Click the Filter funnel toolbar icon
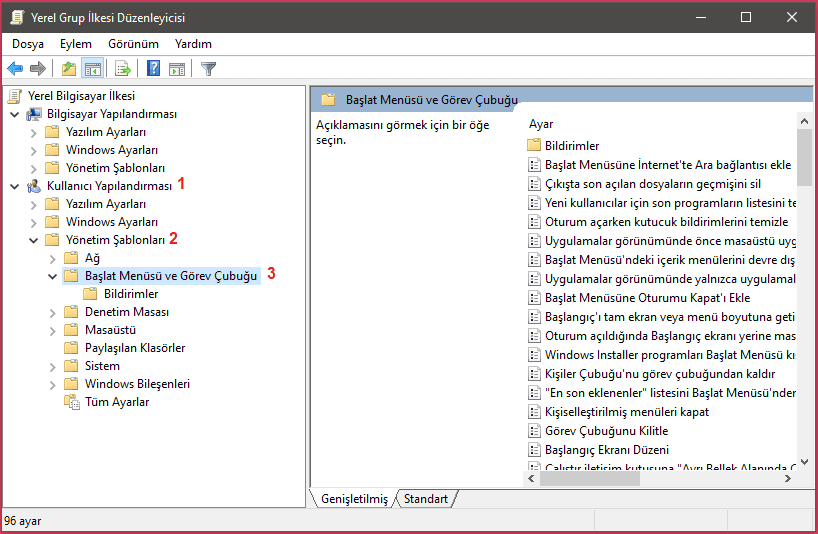Viewport: 818px width, 534px height. [x=208, y=68]
